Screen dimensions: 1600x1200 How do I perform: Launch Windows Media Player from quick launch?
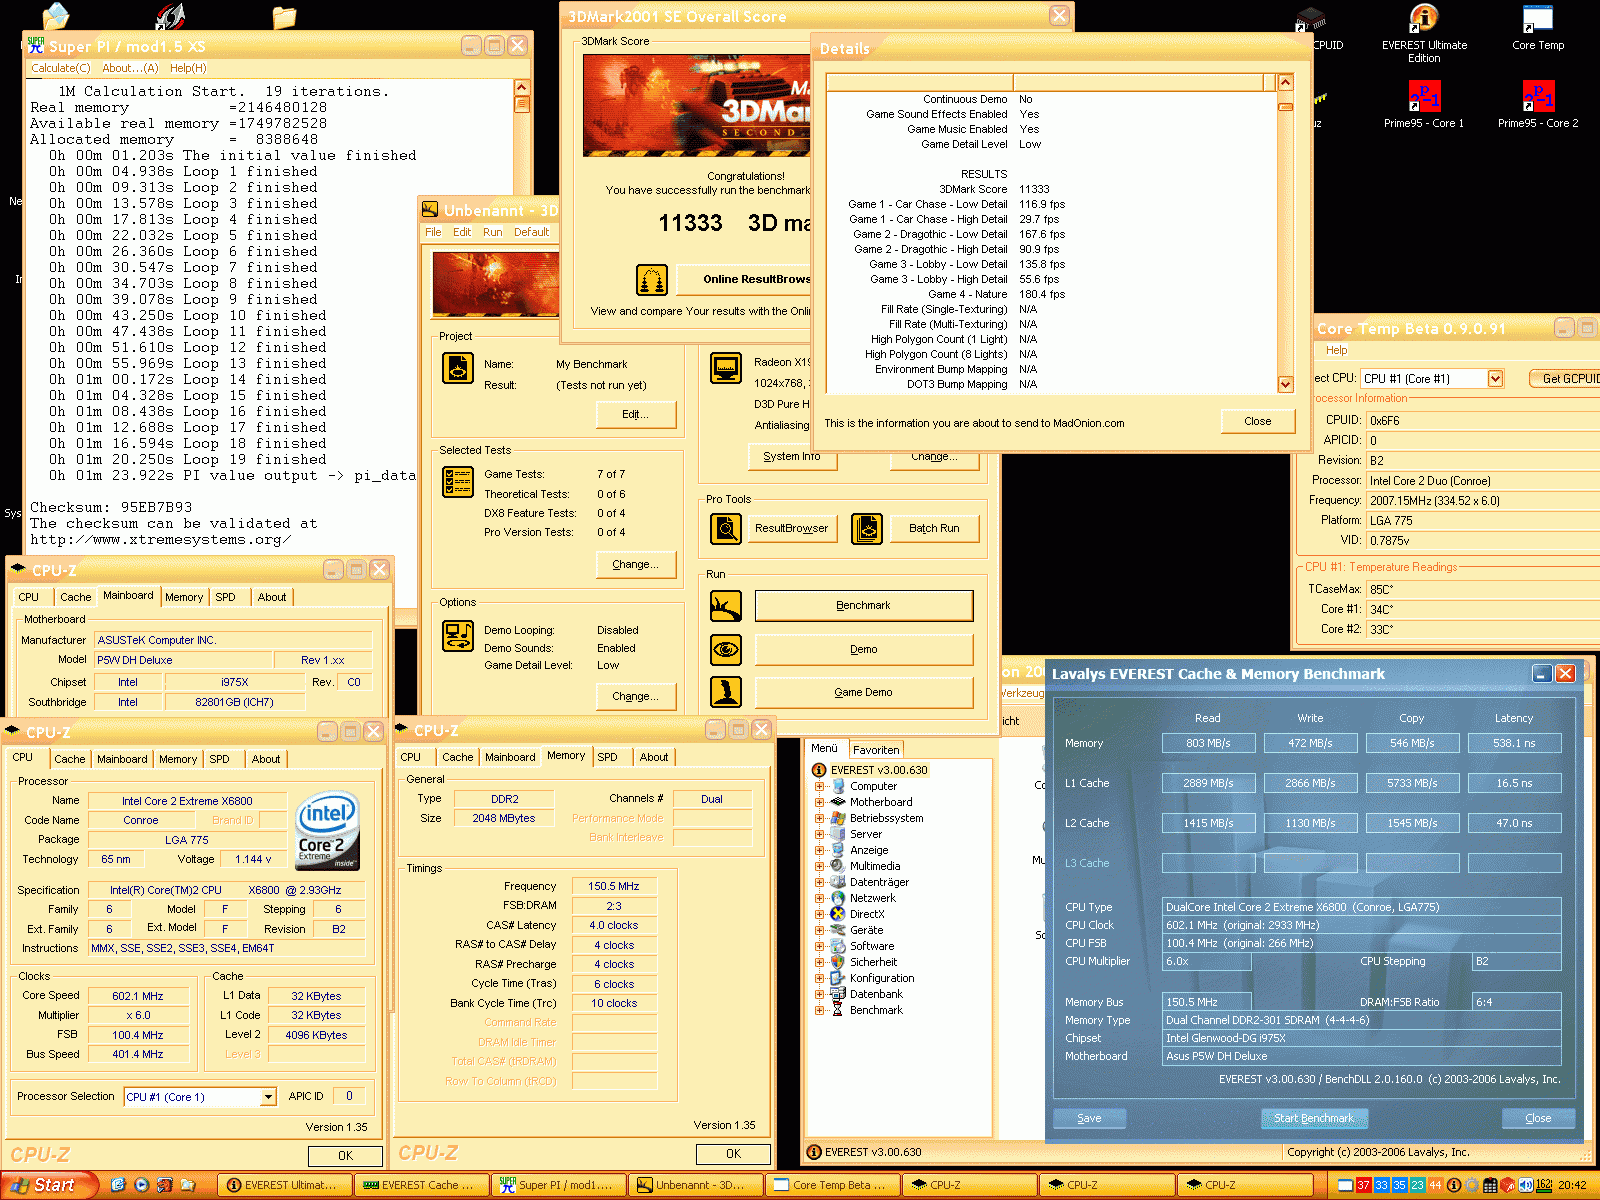141,1185
